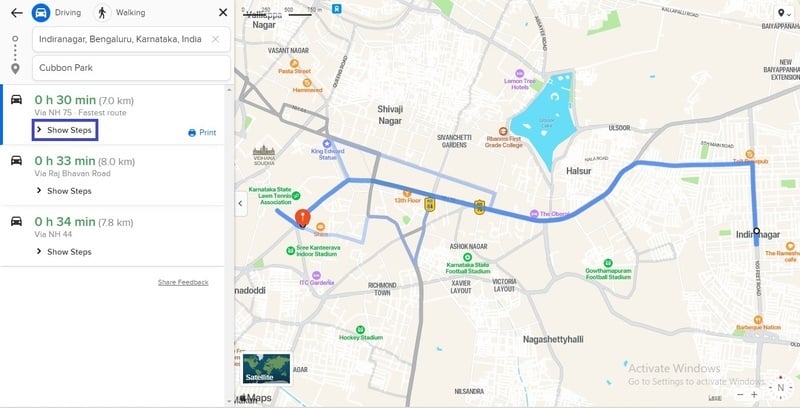The width and height of the screenshot is (800, 408).
Task: Open the Legal link on map
Action: click(715, 398)
